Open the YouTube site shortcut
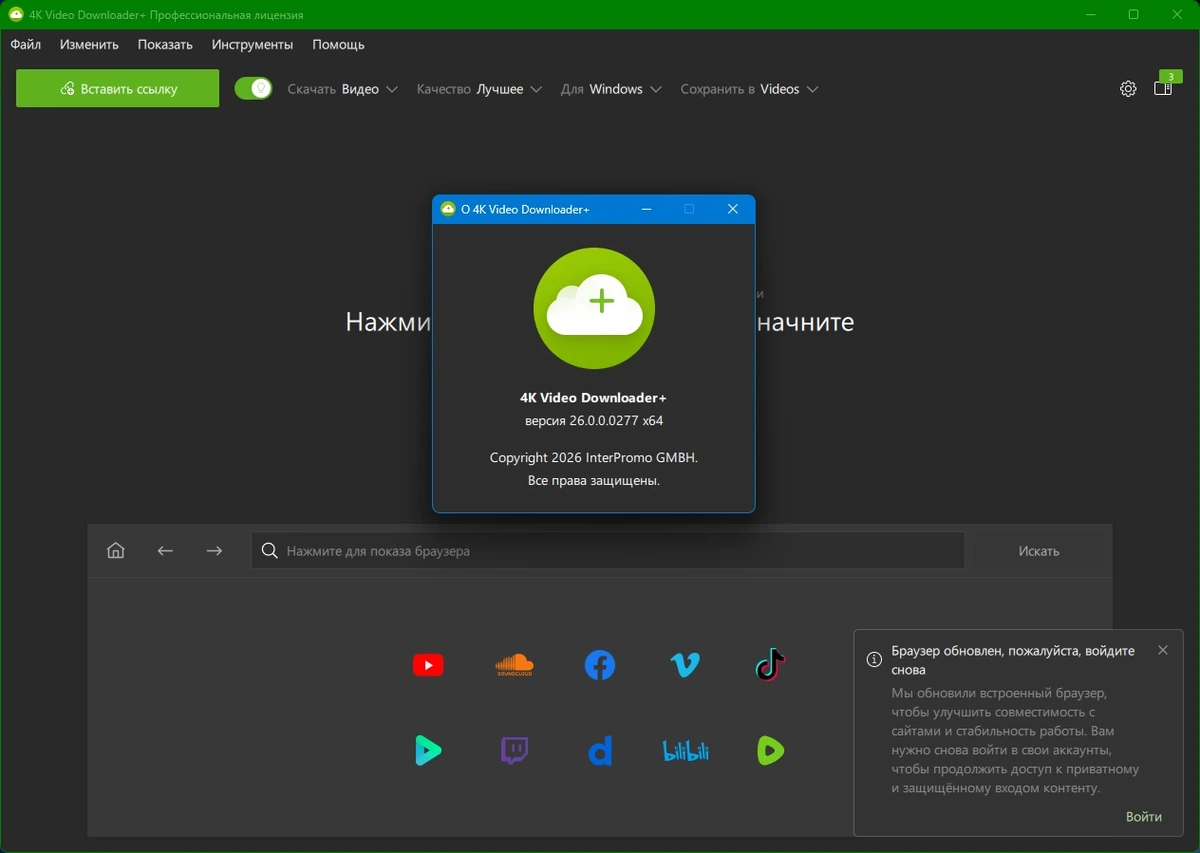The image size is (1200, 853). tap(428, 665)
